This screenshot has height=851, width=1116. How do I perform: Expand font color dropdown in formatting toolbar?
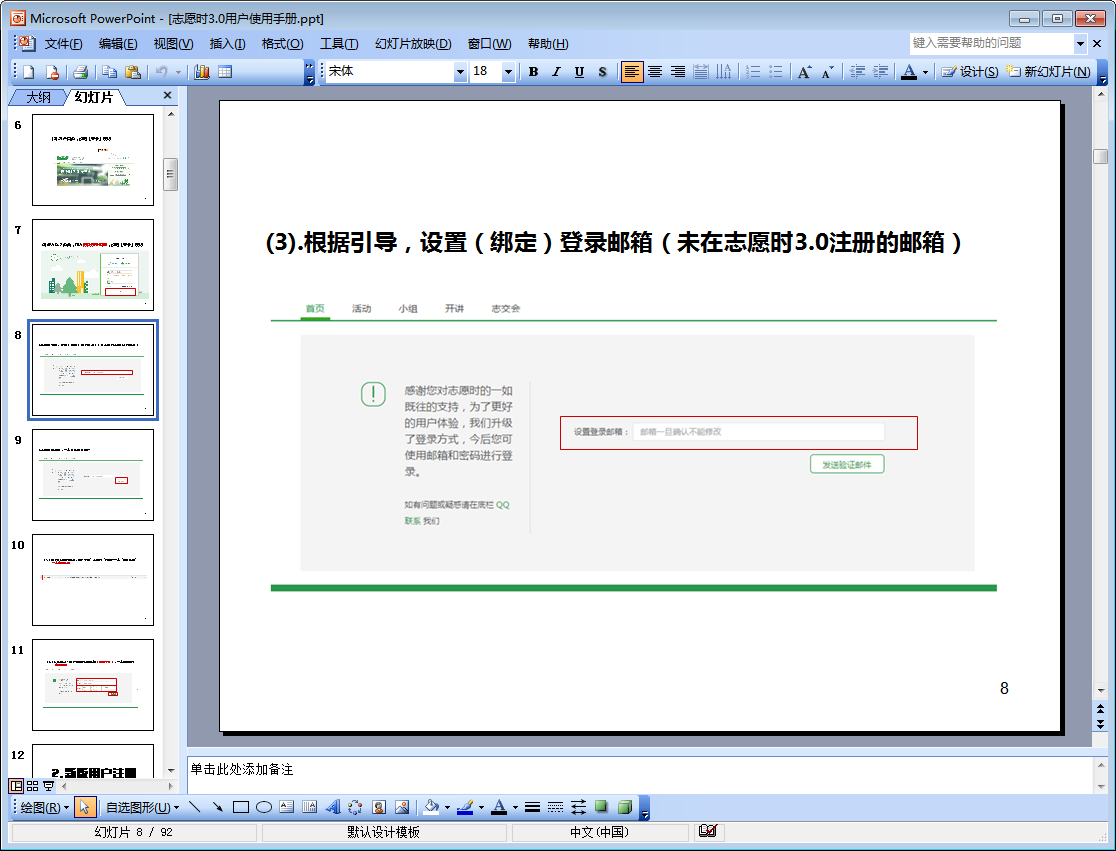click(x=925, y=72)
